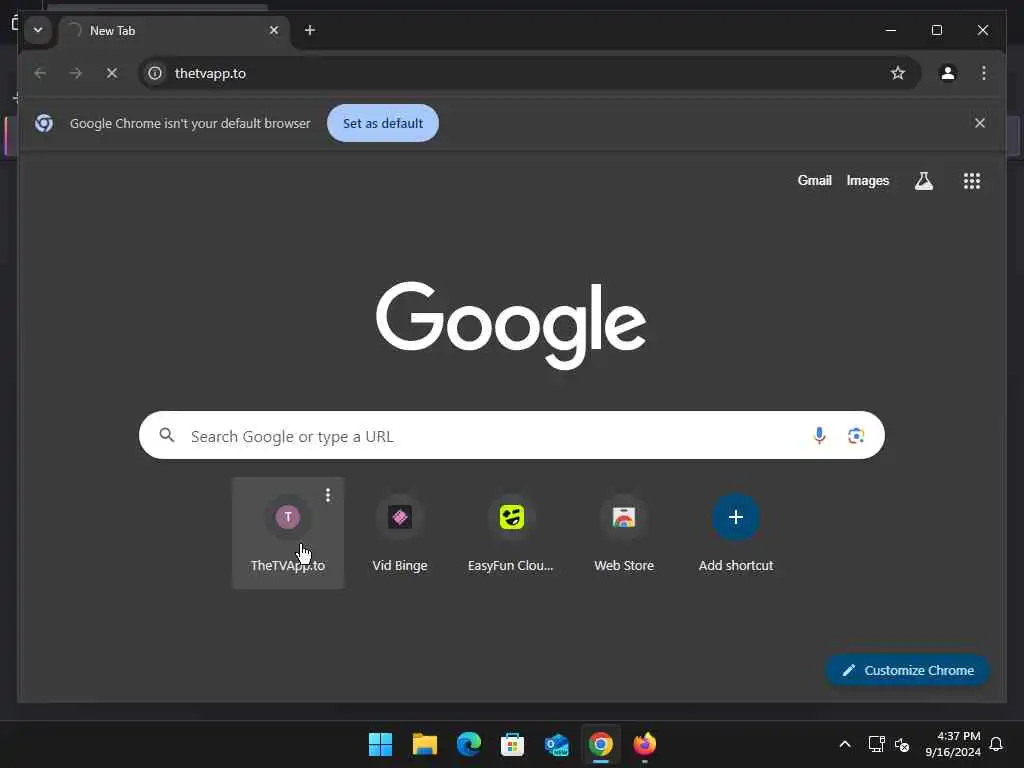Open File Explorer from taskbar
This screenshot has width=1024, height=768.
coord(424,744)
